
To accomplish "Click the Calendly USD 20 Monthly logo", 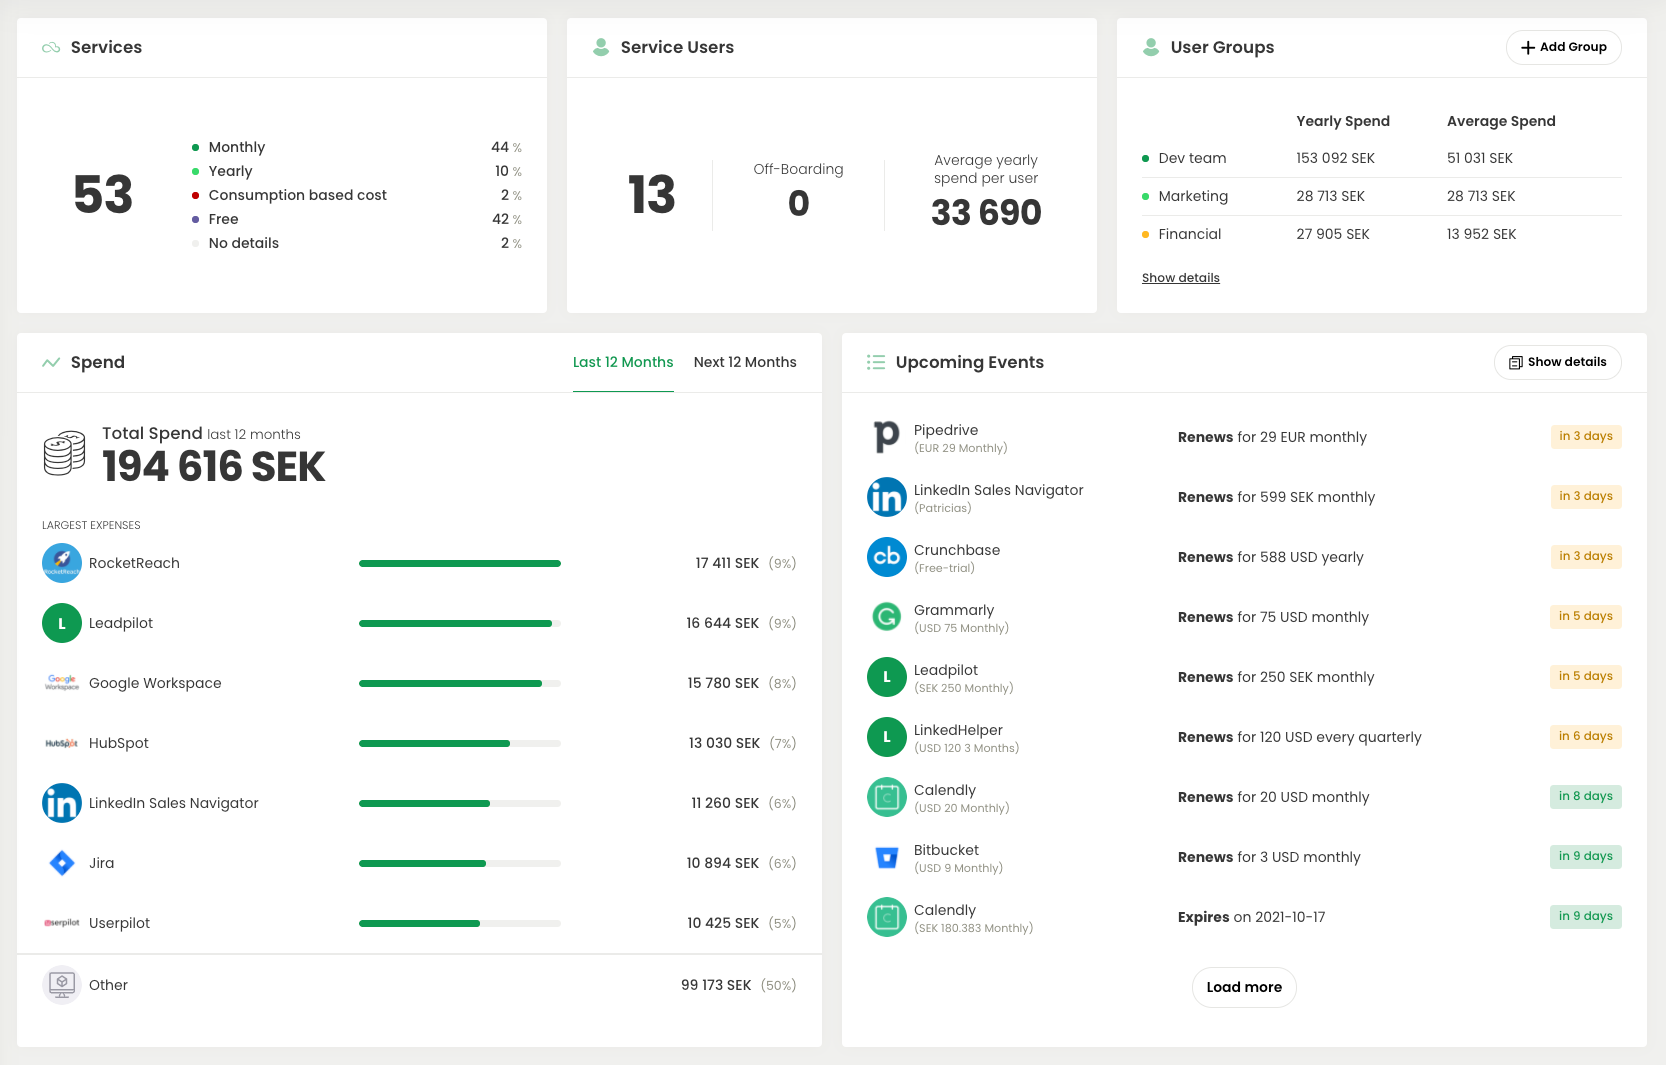I will (887, 797).
